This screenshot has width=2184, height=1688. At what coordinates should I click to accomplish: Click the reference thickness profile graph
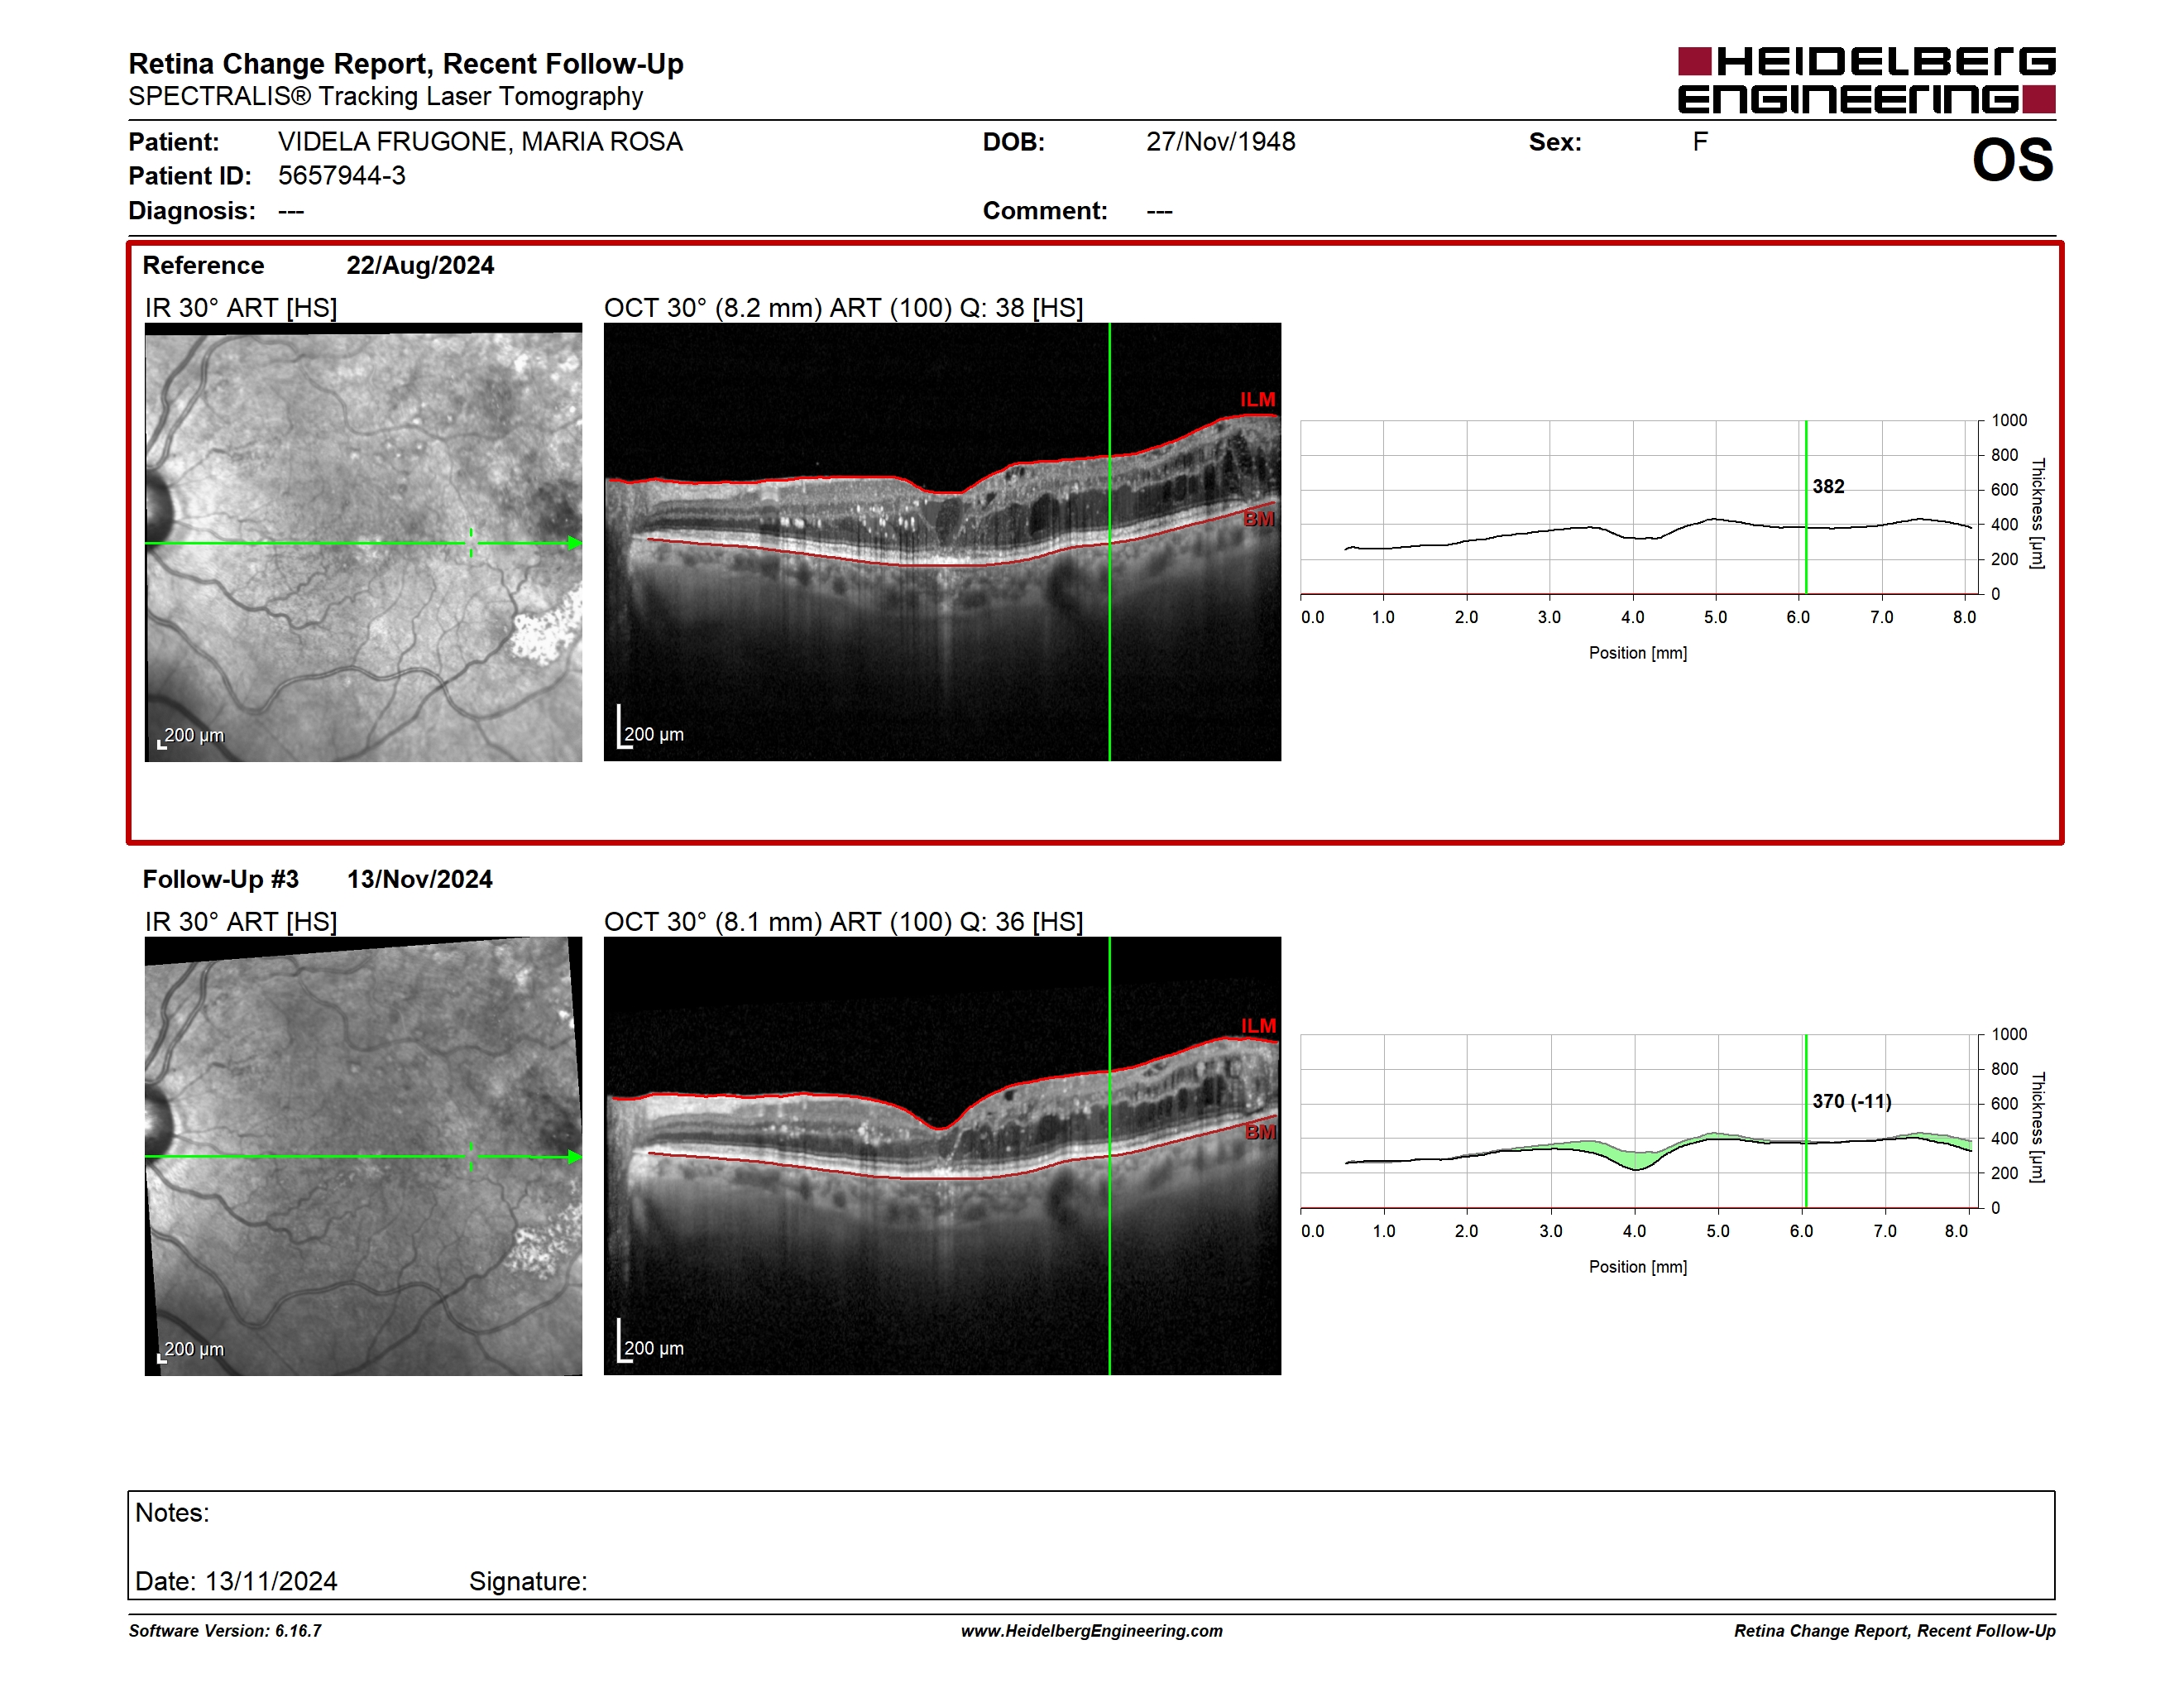1639,507
